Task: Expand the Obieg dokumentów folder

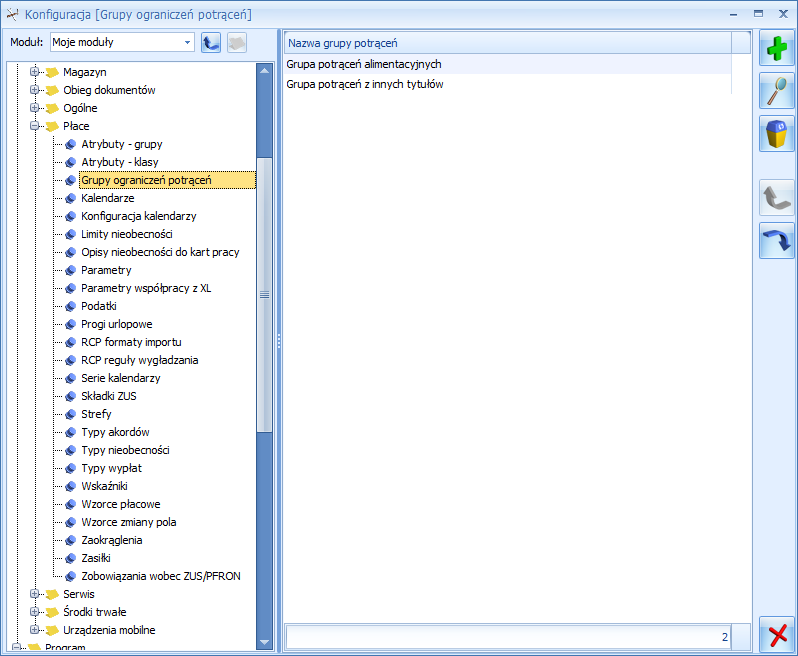Action: coord(34,90)
